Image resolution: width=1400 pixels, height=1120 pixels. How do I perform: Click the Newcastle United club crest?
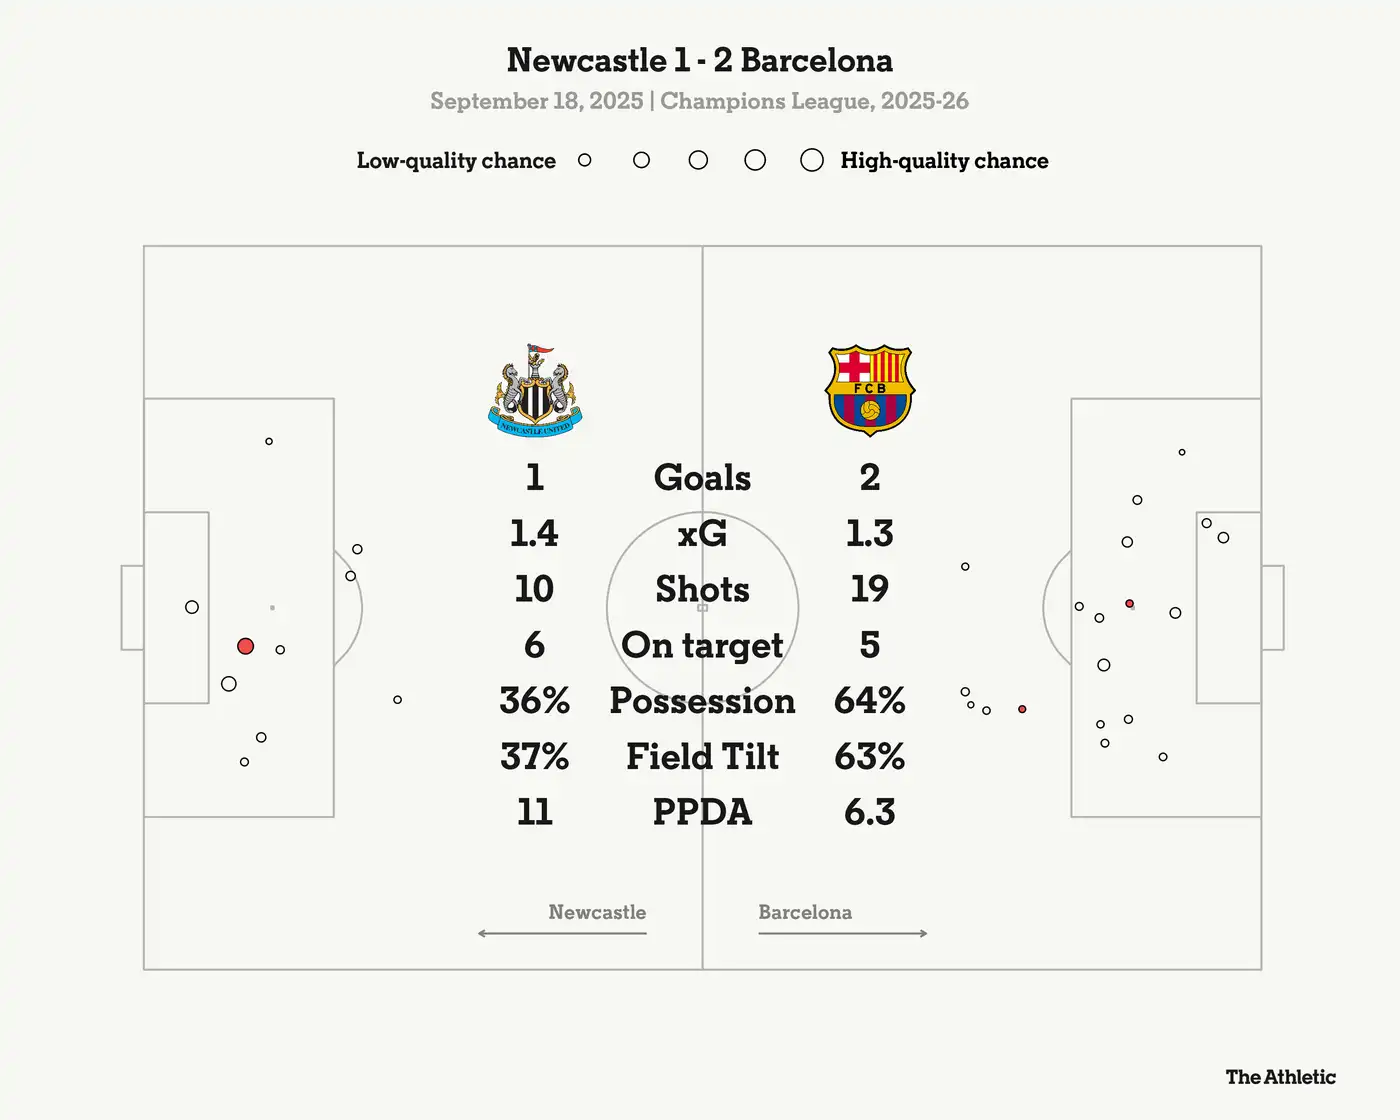(535, 391)
